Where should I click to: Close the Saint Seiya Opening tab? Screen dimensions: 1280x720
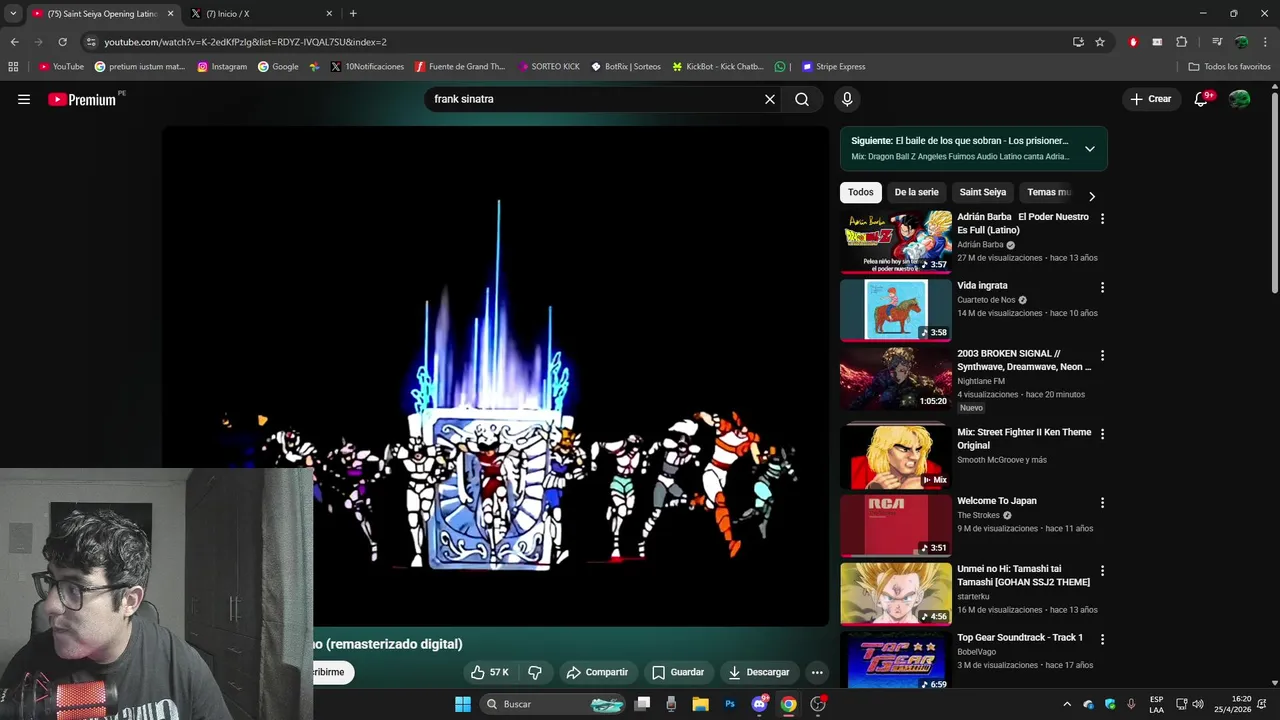(171, 14)
